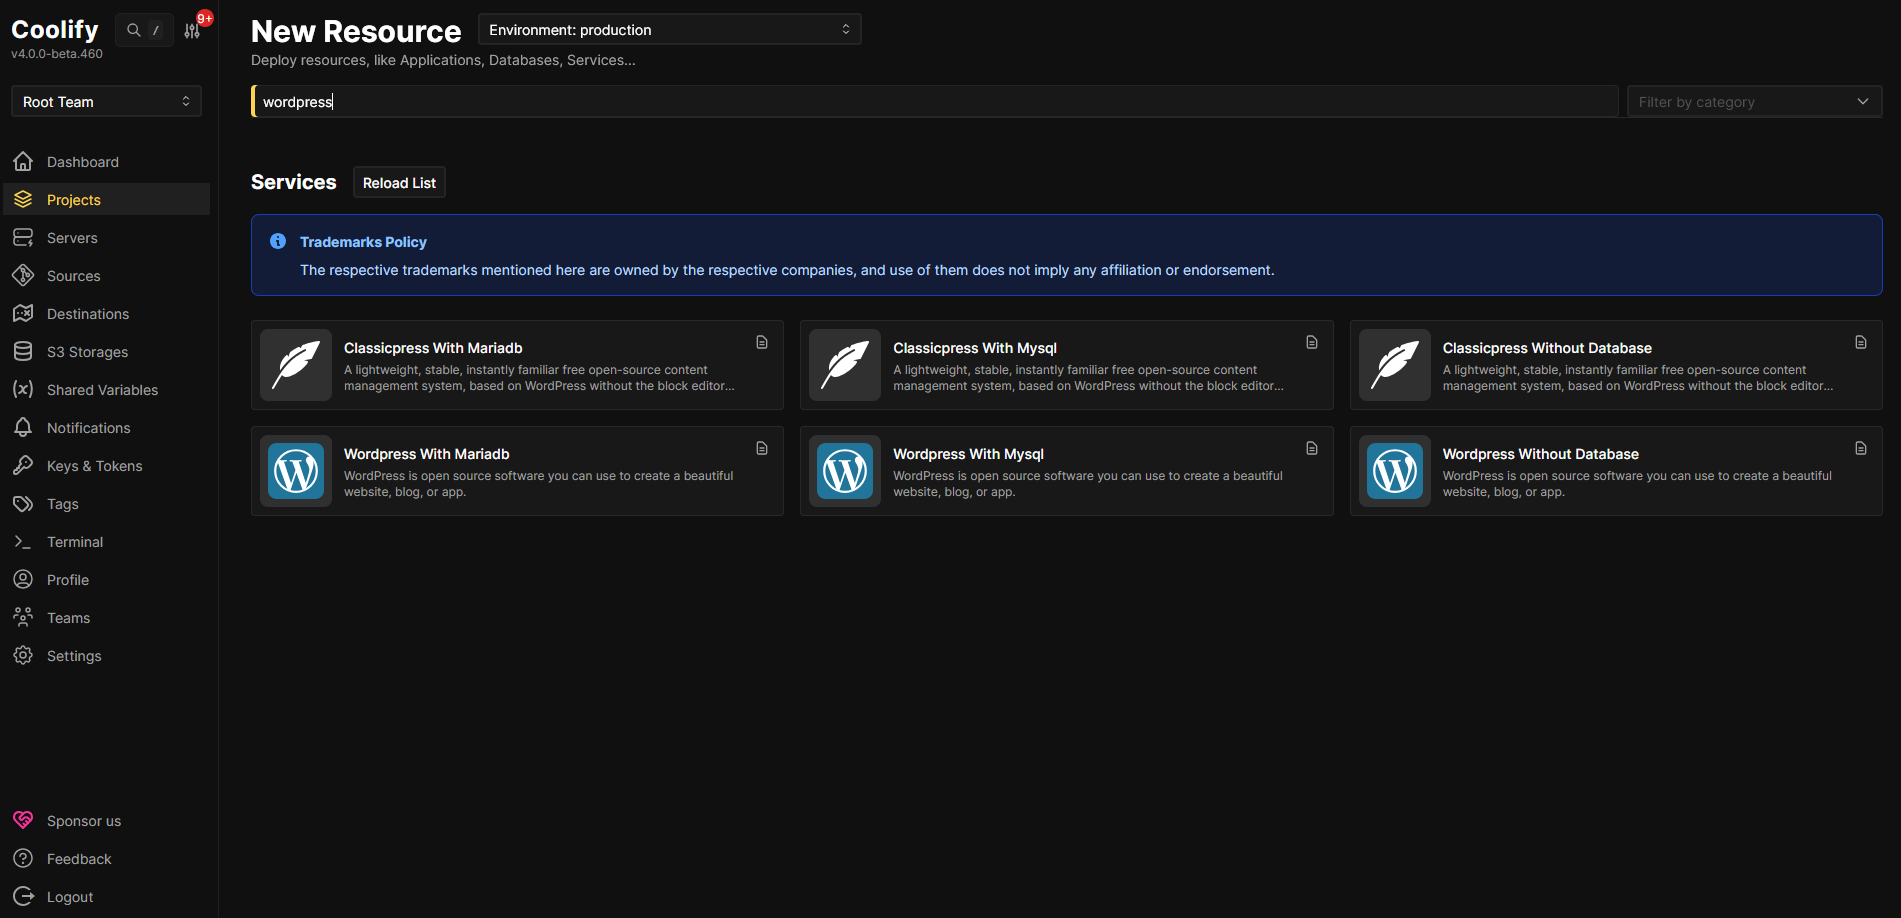This screenshot has height=918, width=1901.
Task: Click the Terminal prompt icon
Action: [23, 542]
